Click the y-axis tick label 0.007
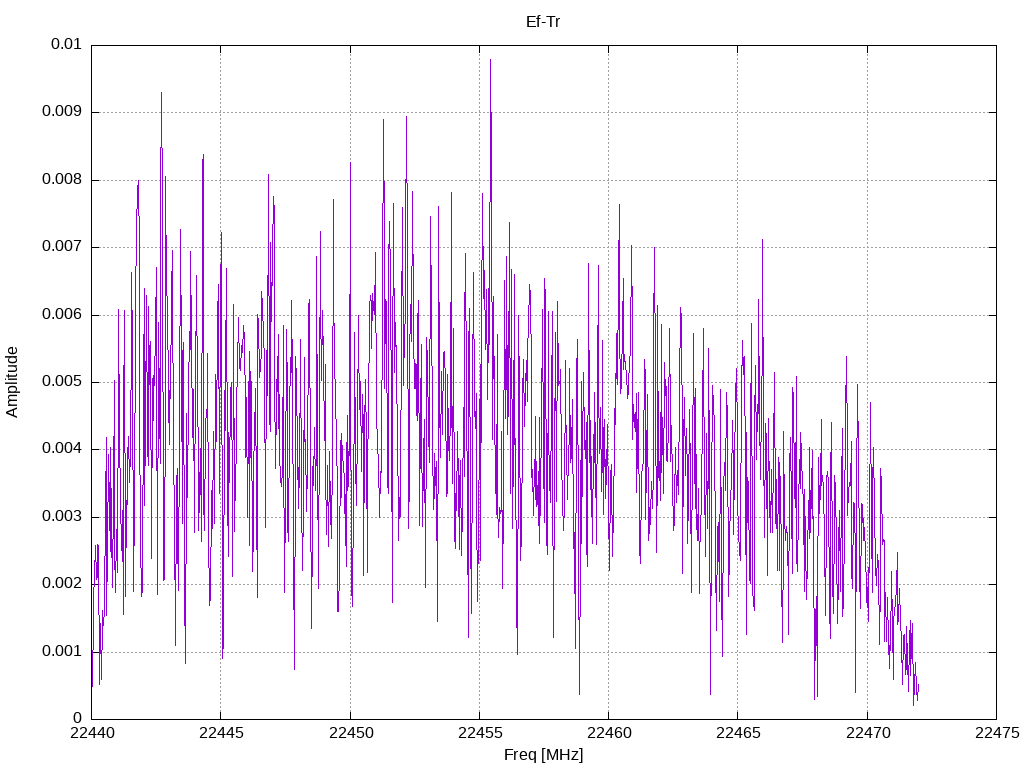 pyautogui.click(x=62, y=246)
